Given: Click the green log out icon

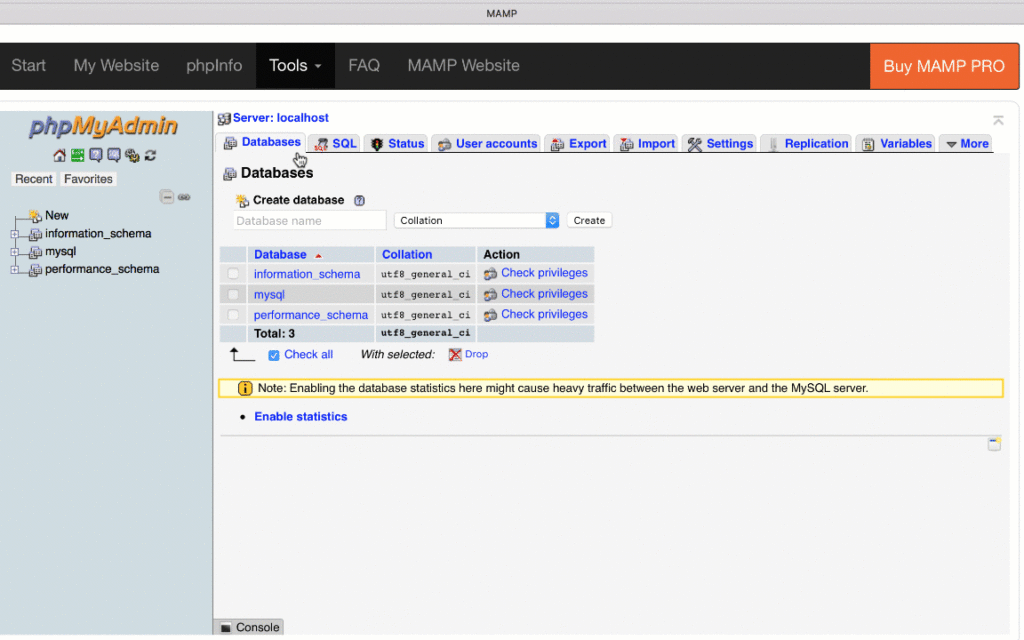Looking at the screenshot, I should (78, 155).
